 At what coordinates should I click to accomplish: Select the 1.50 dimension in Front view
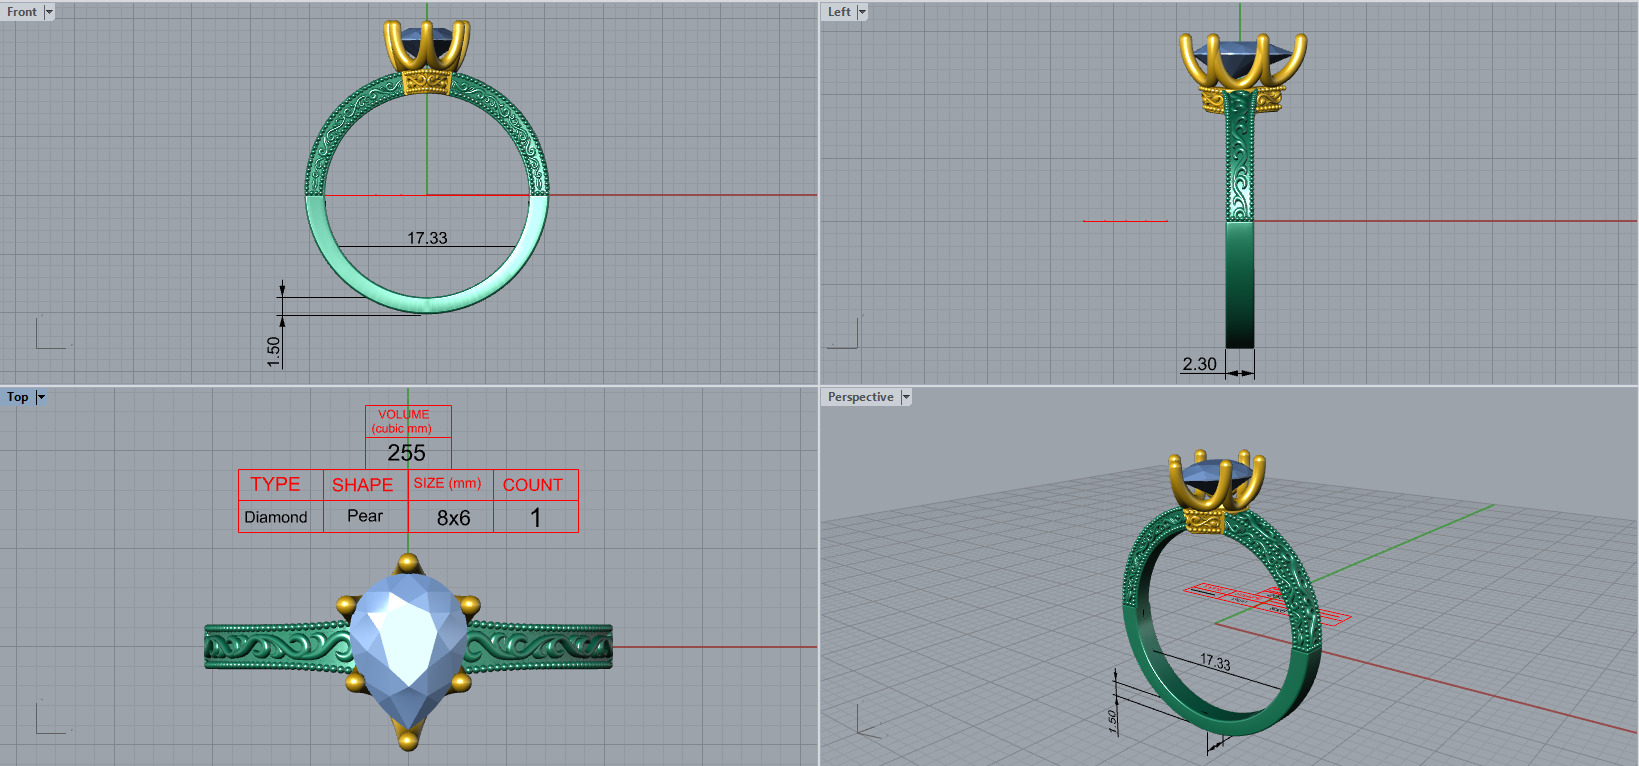pos(273,352)
